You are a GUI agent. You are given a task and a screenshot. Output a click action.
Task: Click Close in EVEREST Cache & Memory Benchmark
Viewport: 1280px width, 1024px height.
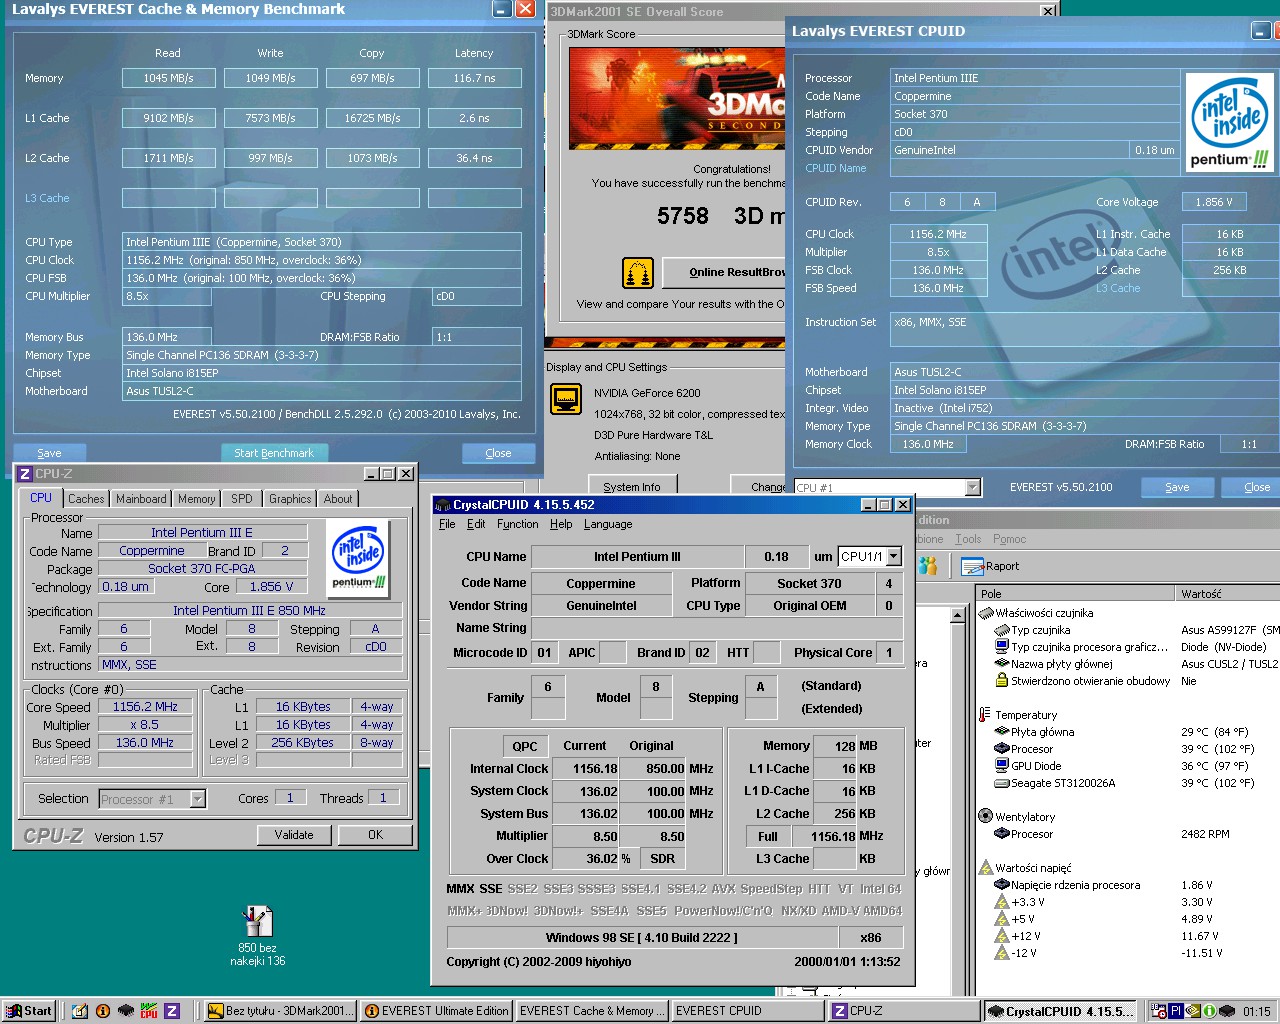coord(498,453)
